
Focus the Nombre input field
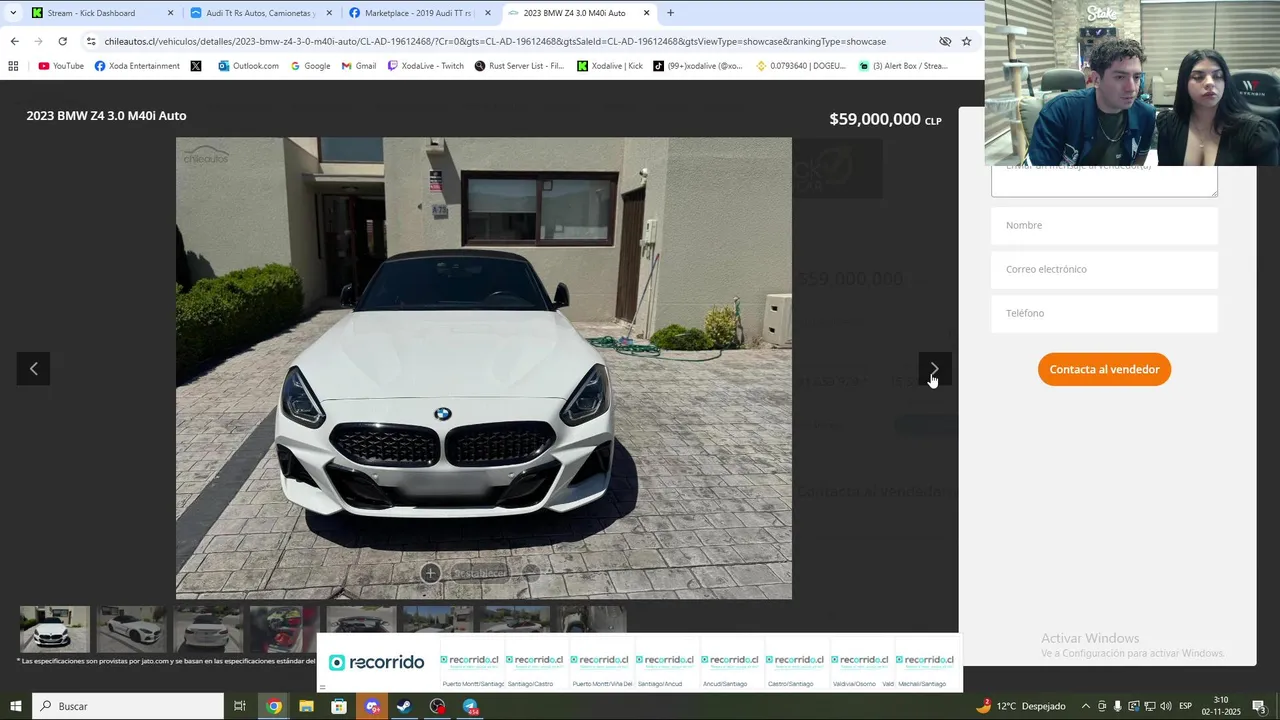click(x=1104, y=225)
